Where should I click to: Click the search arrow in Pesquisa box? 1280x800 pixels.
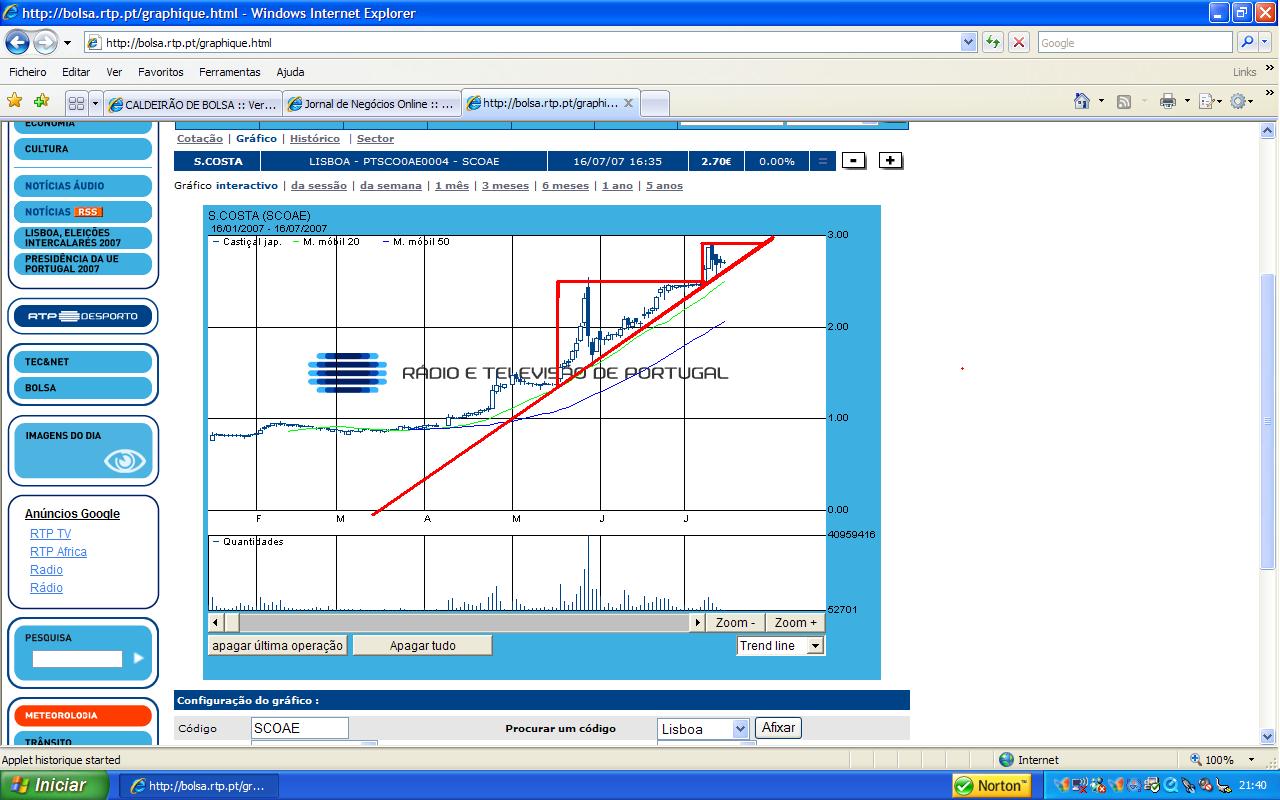138,658
